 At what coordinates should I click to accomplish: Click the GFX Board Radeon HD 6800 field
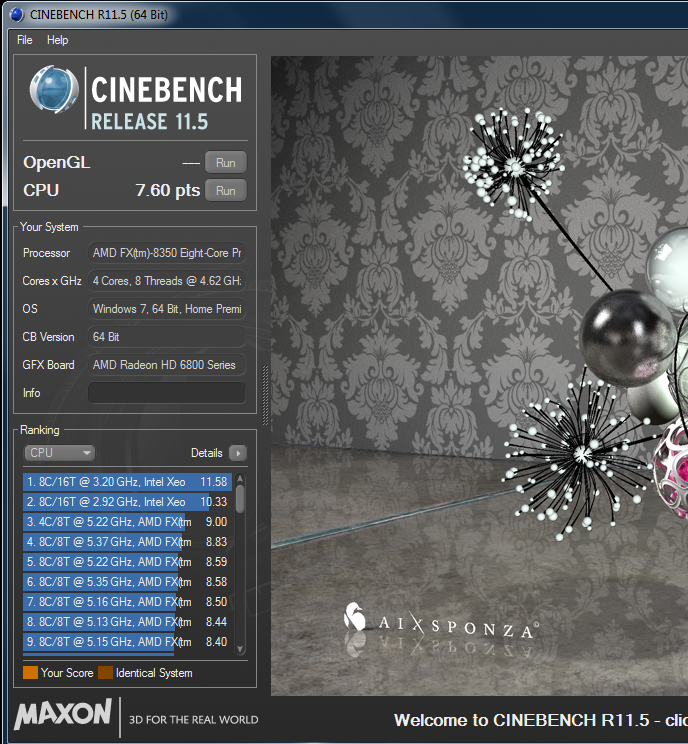tap(167, 365)
